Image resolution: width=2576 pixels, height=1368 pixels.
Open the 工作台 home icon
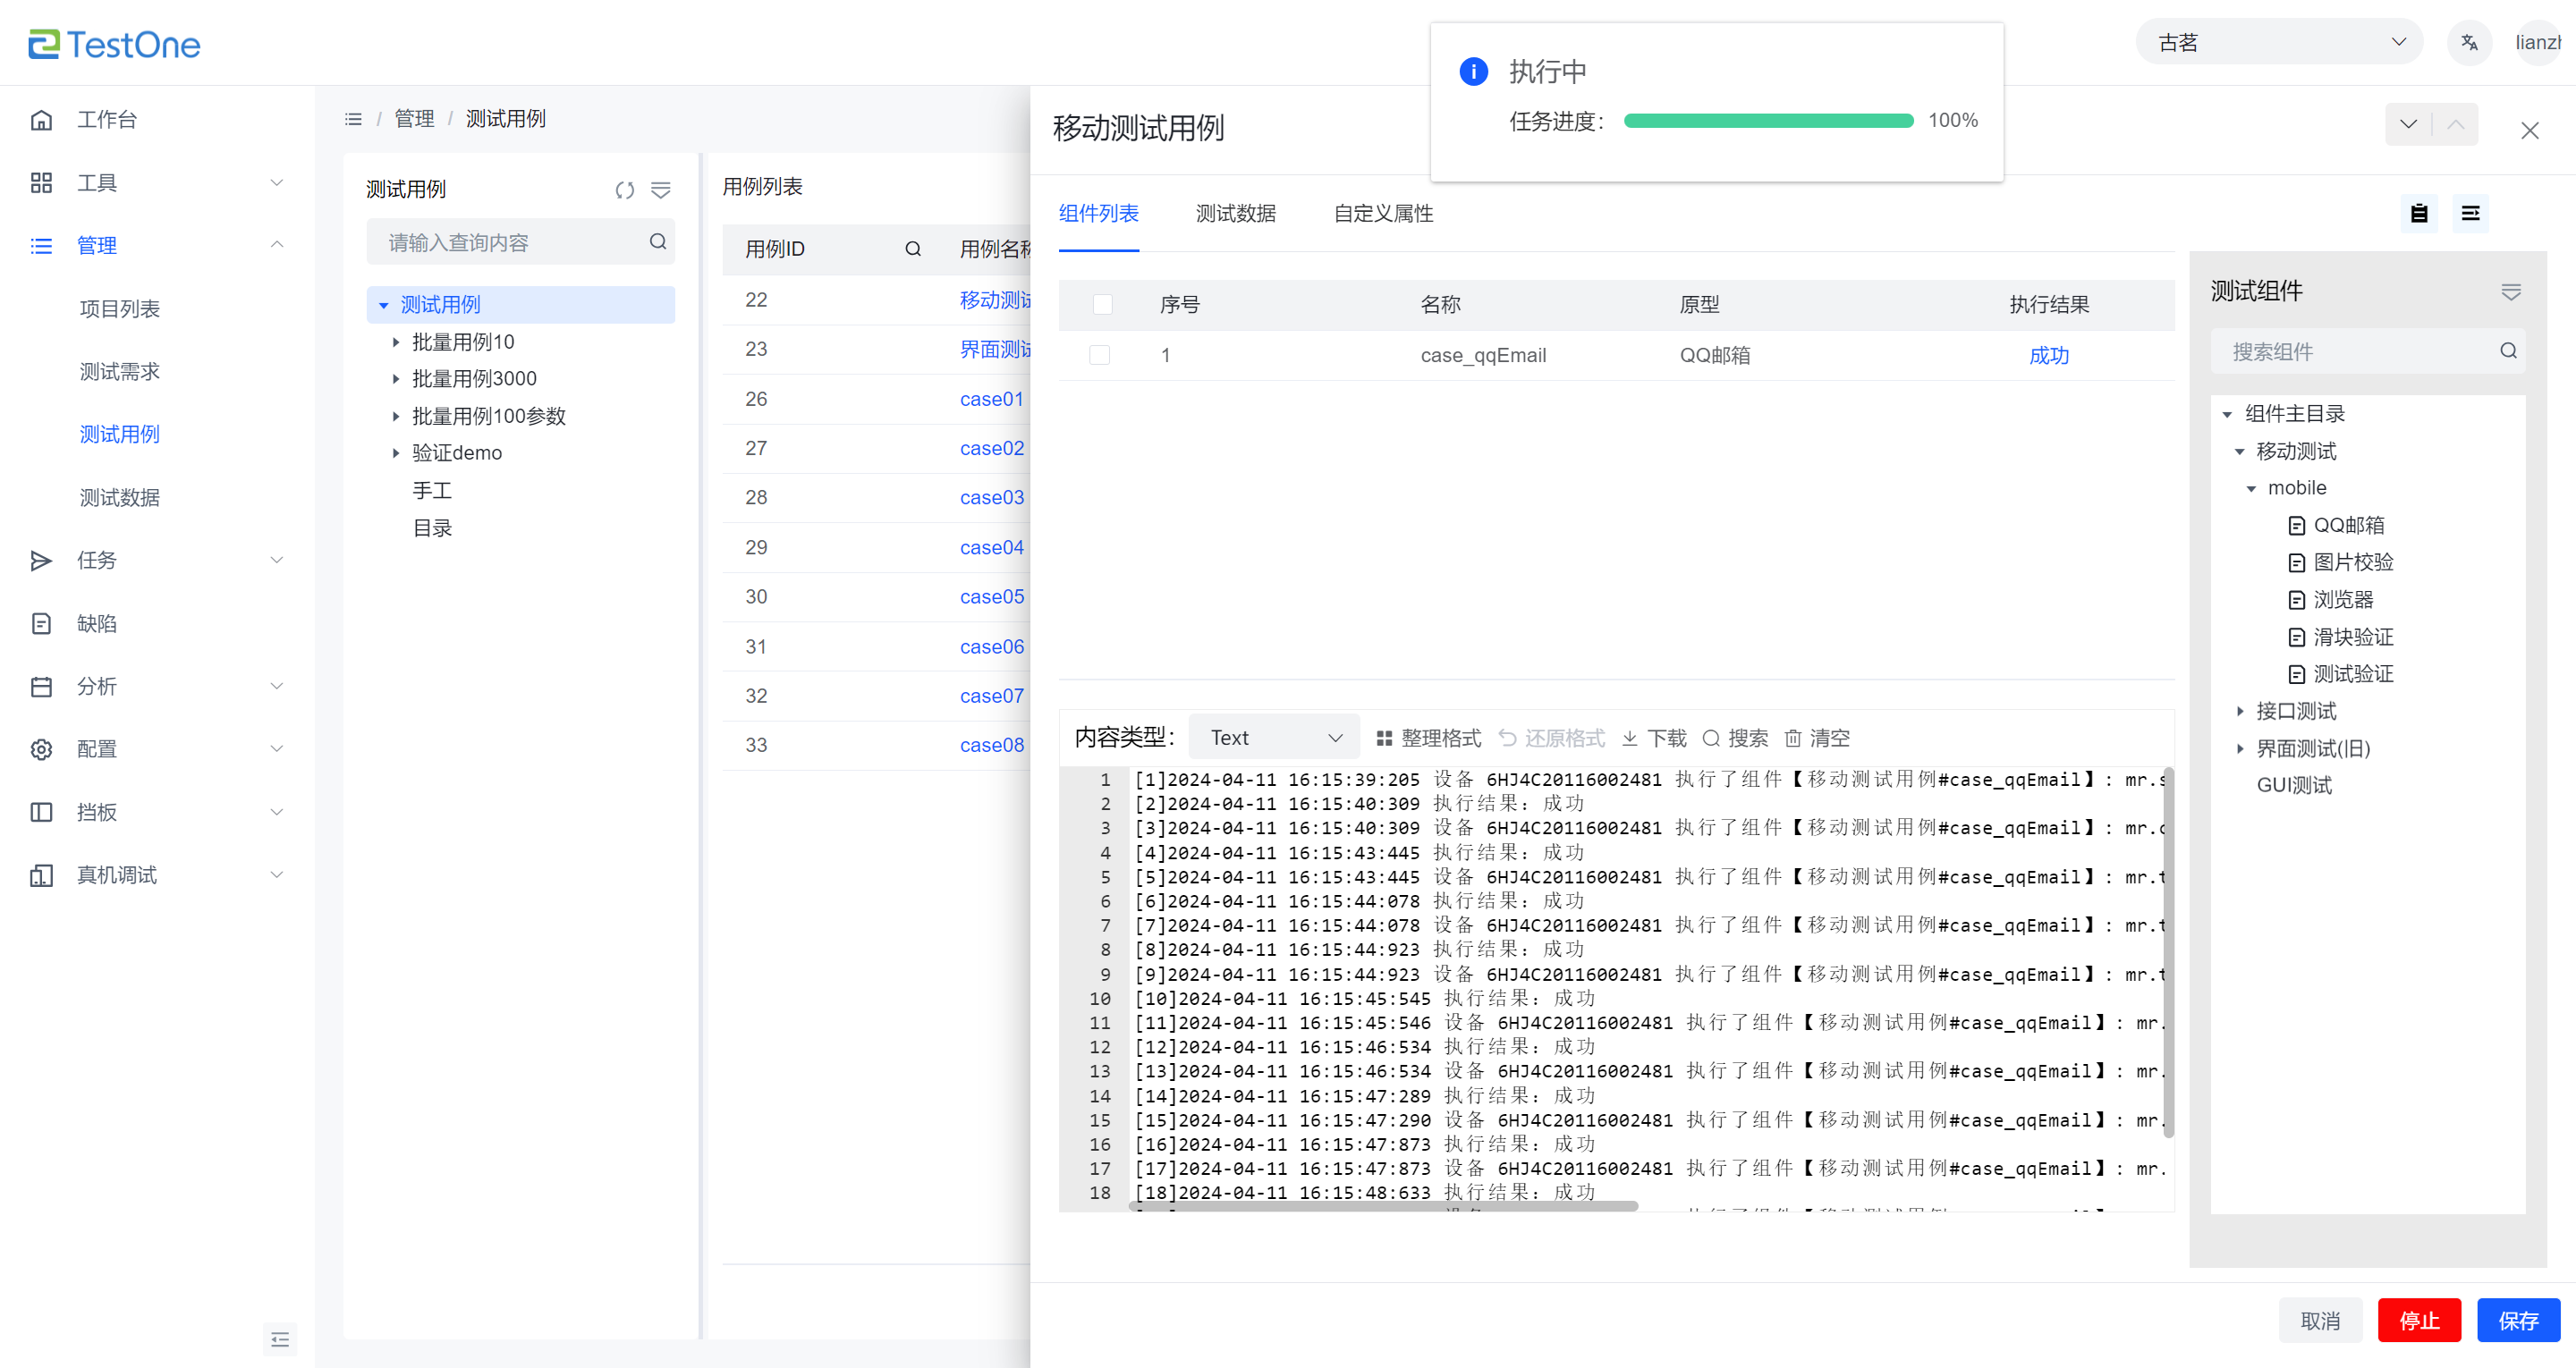(41, 120)
